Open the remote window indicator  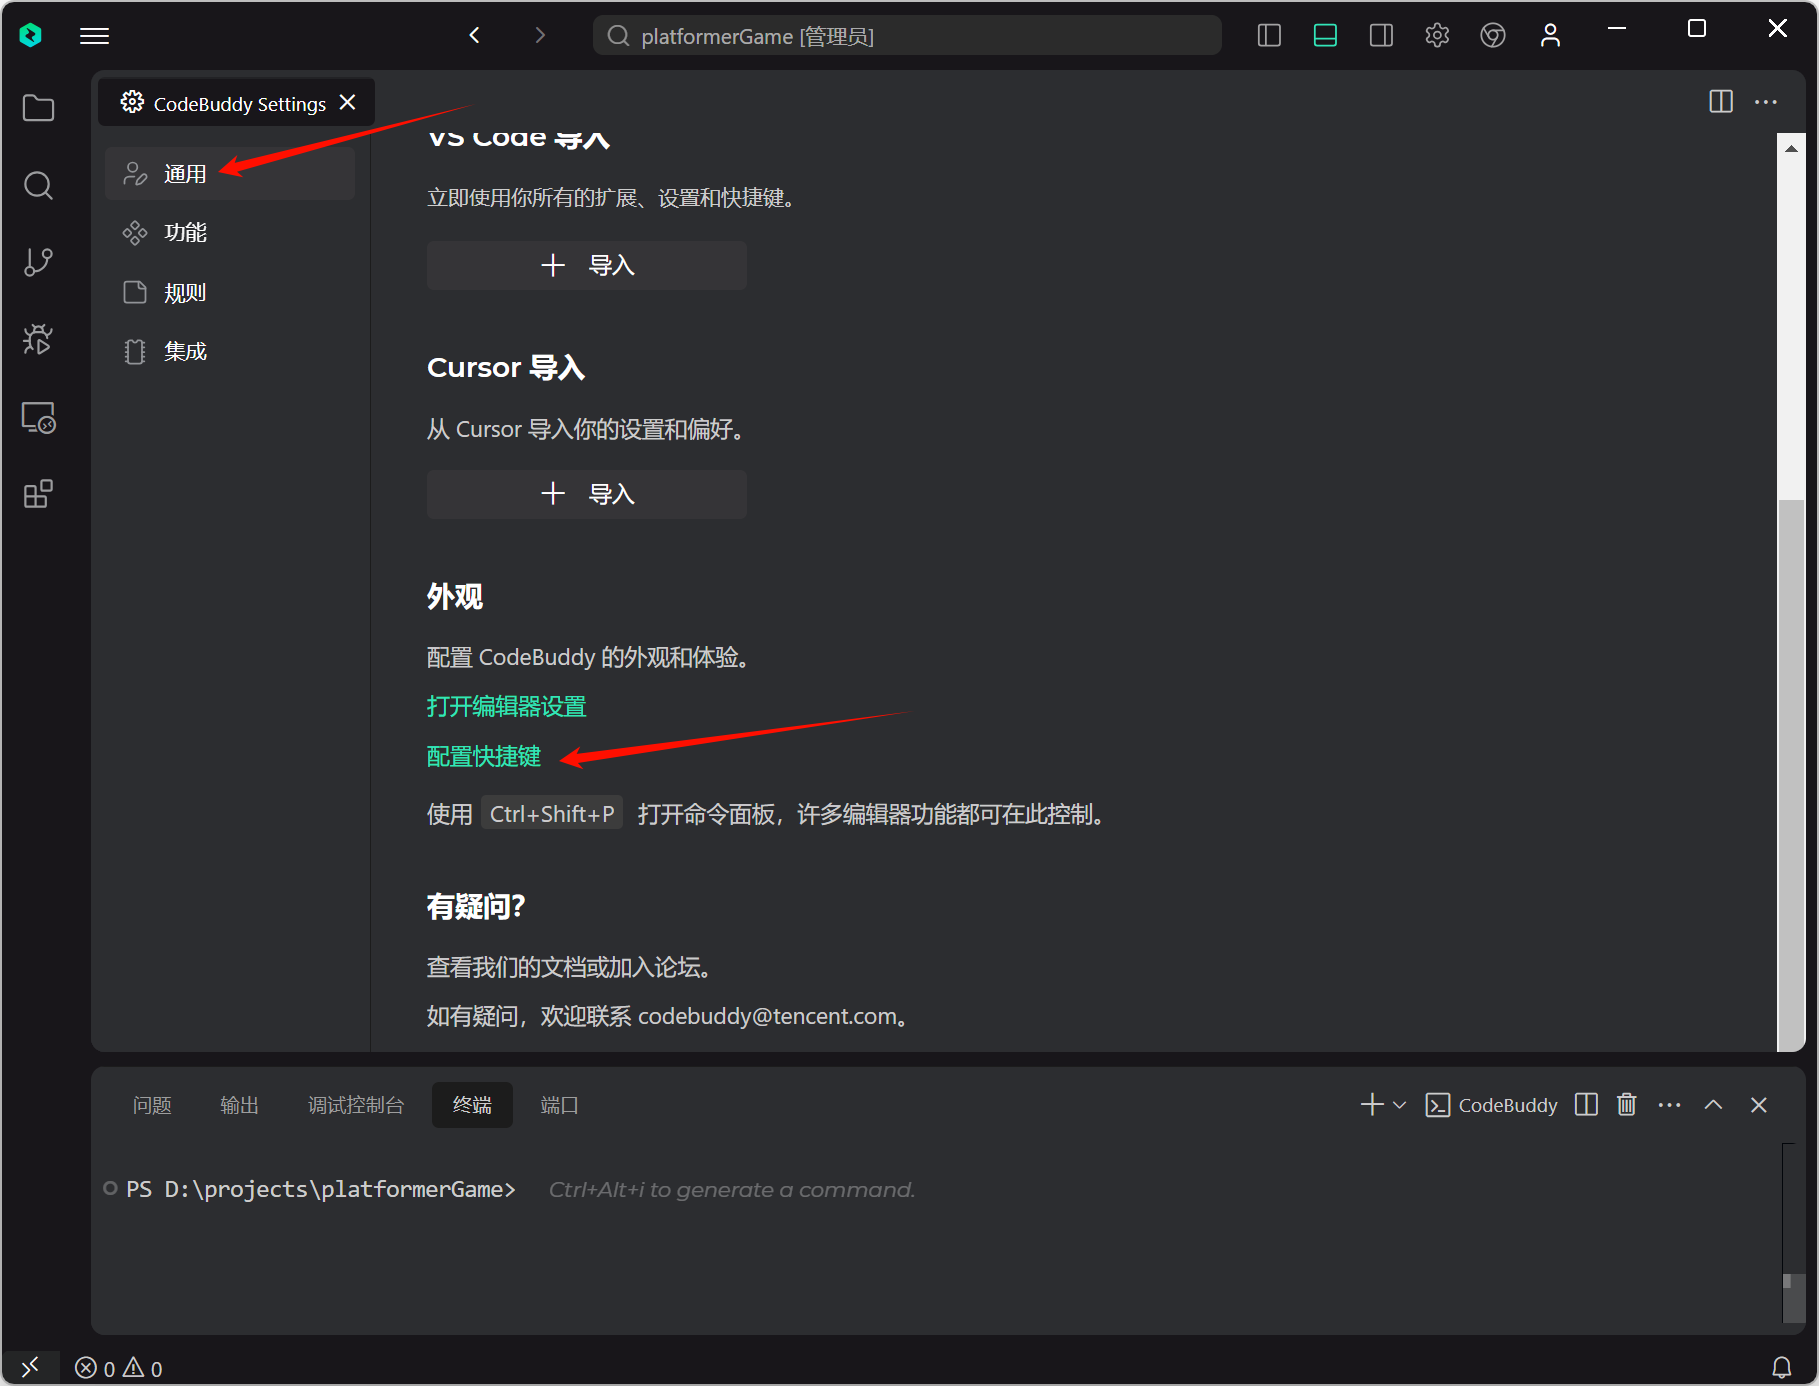[x=30, y=1367]
